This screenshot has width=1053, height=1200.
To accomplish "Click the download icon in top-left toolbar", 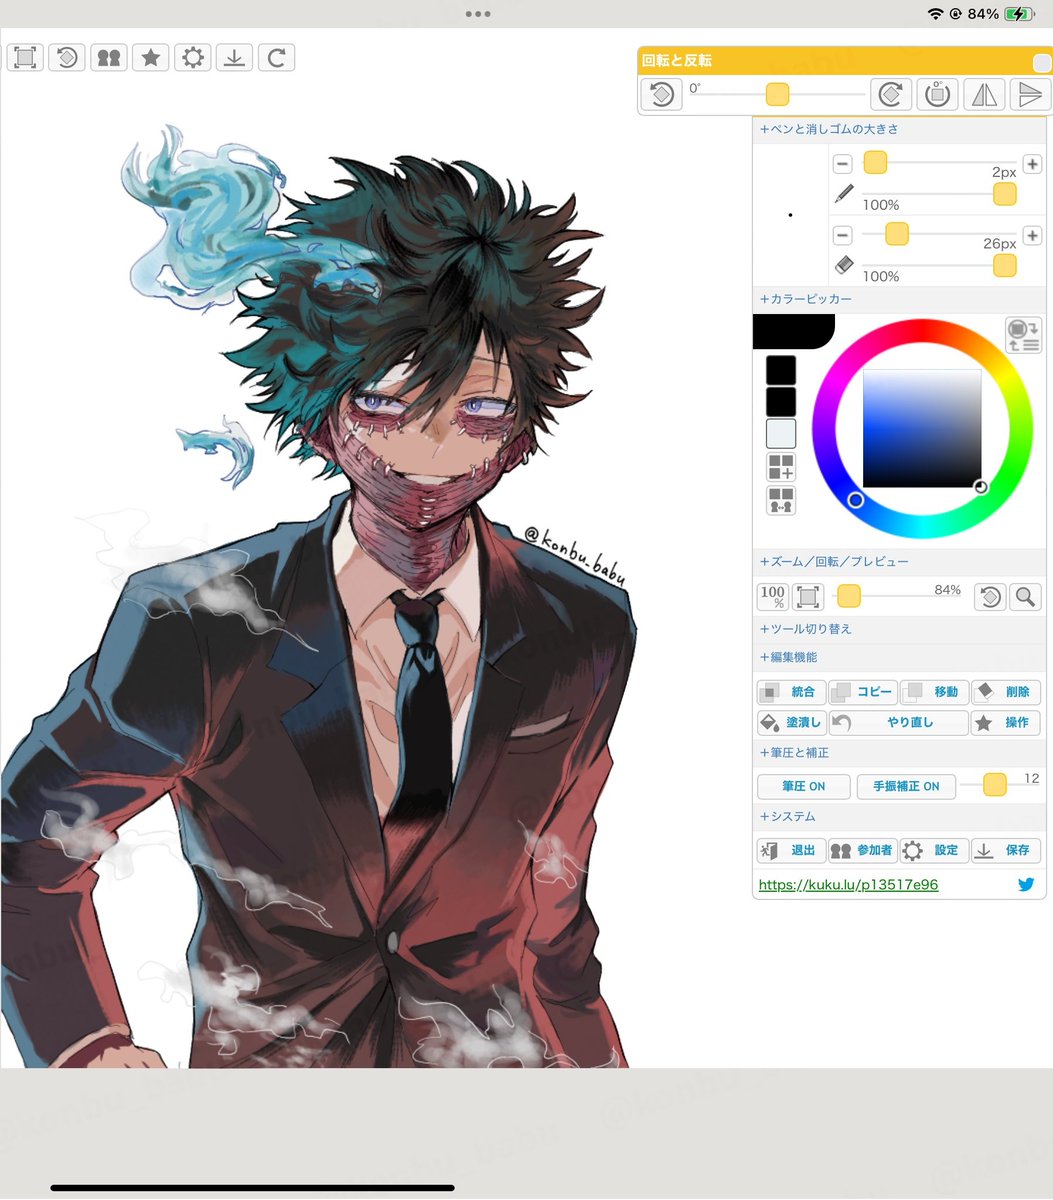I will click(x=235, y=57).
